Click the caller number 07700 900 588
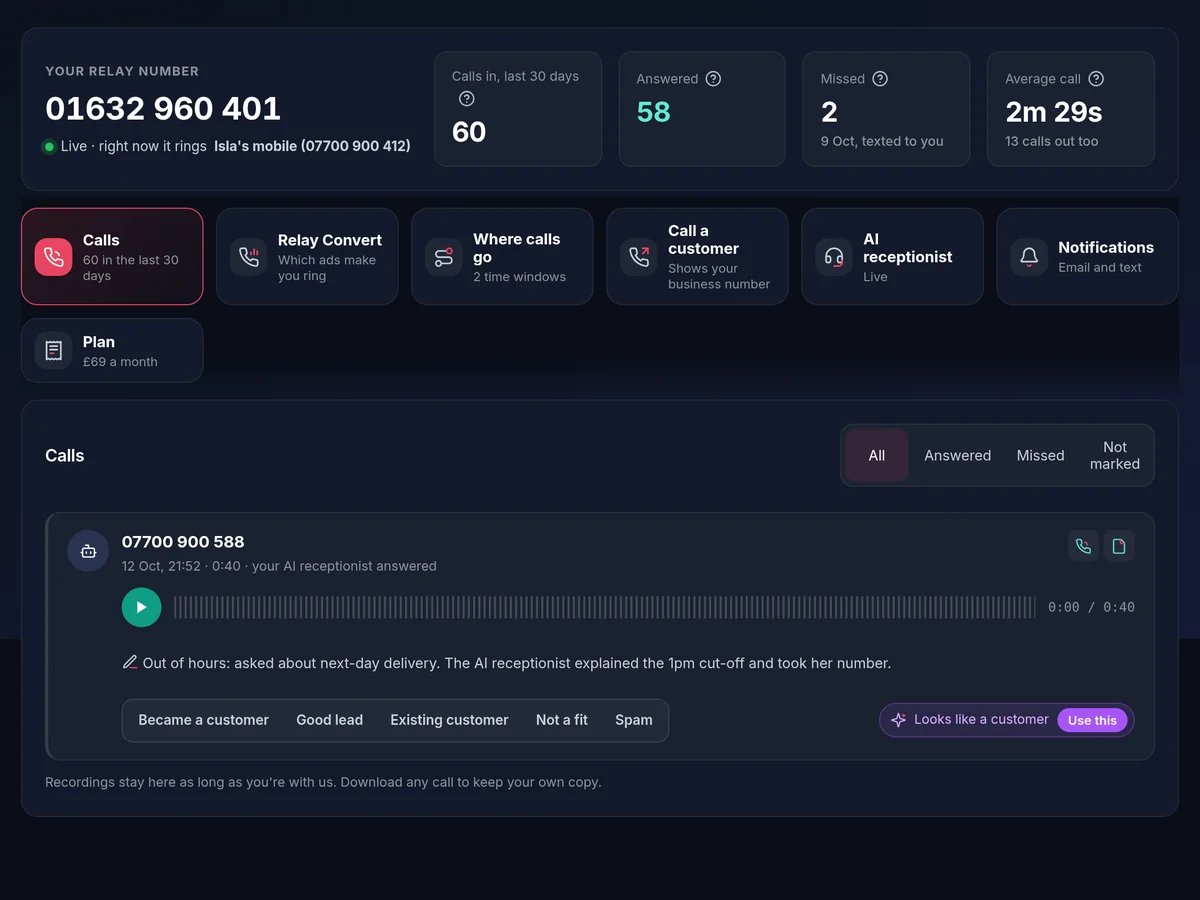1200x900 pixels. click(183, 542)
